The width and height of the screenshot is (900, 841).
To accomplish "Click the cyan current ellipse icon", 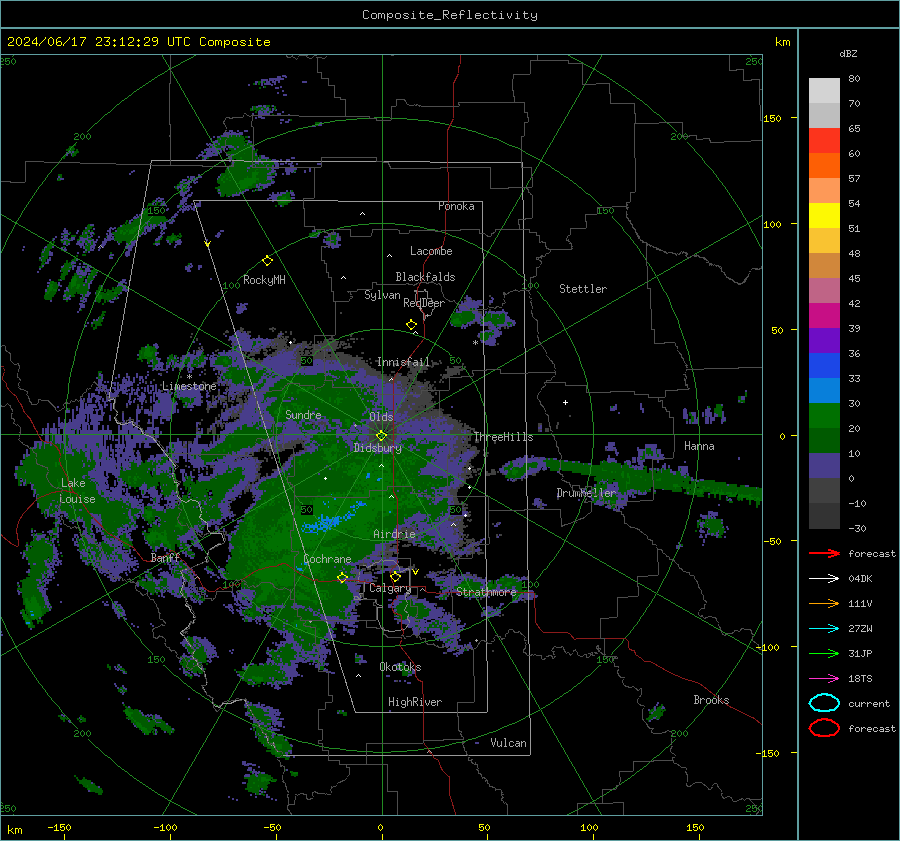I will pos(824,703).
